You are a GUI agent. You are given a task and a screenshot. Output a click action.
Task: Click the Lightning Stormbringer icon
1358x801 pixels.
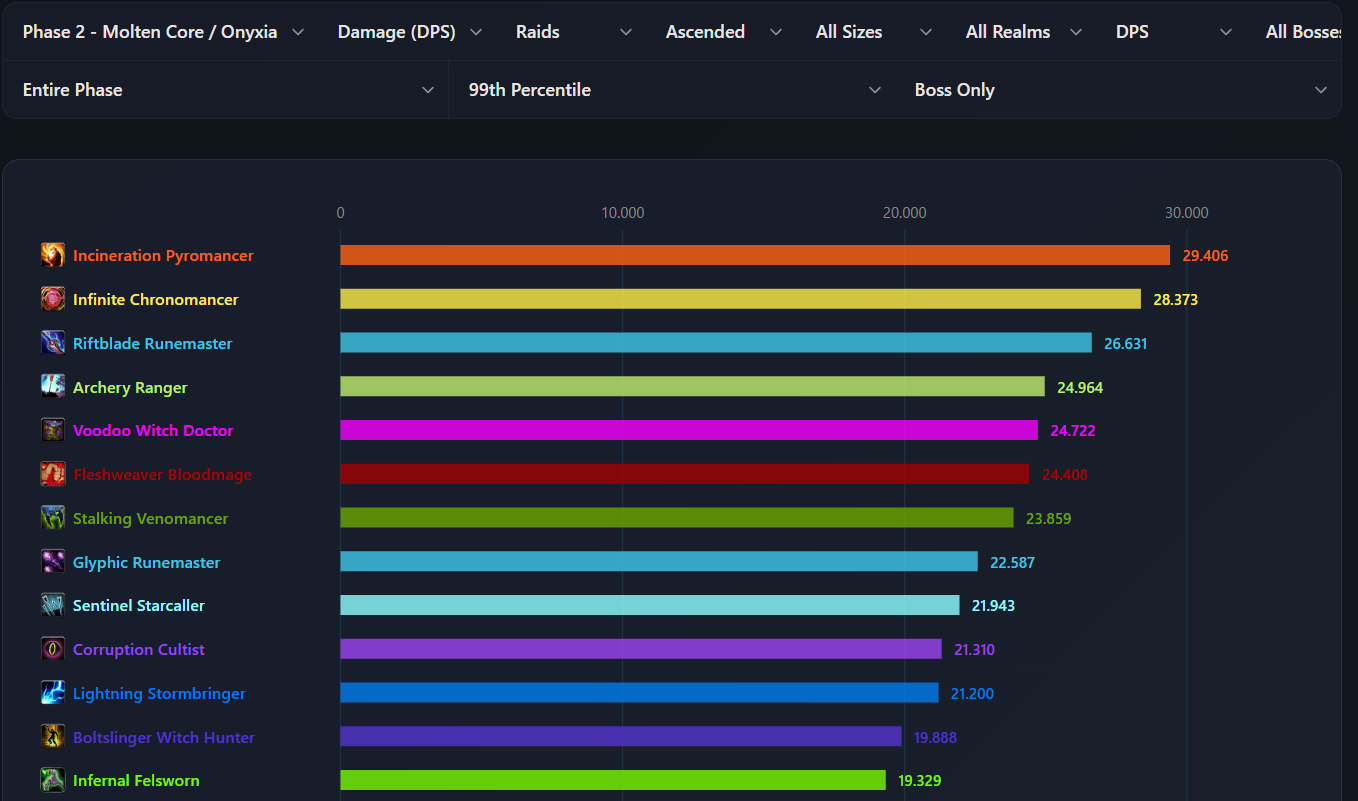53,693
